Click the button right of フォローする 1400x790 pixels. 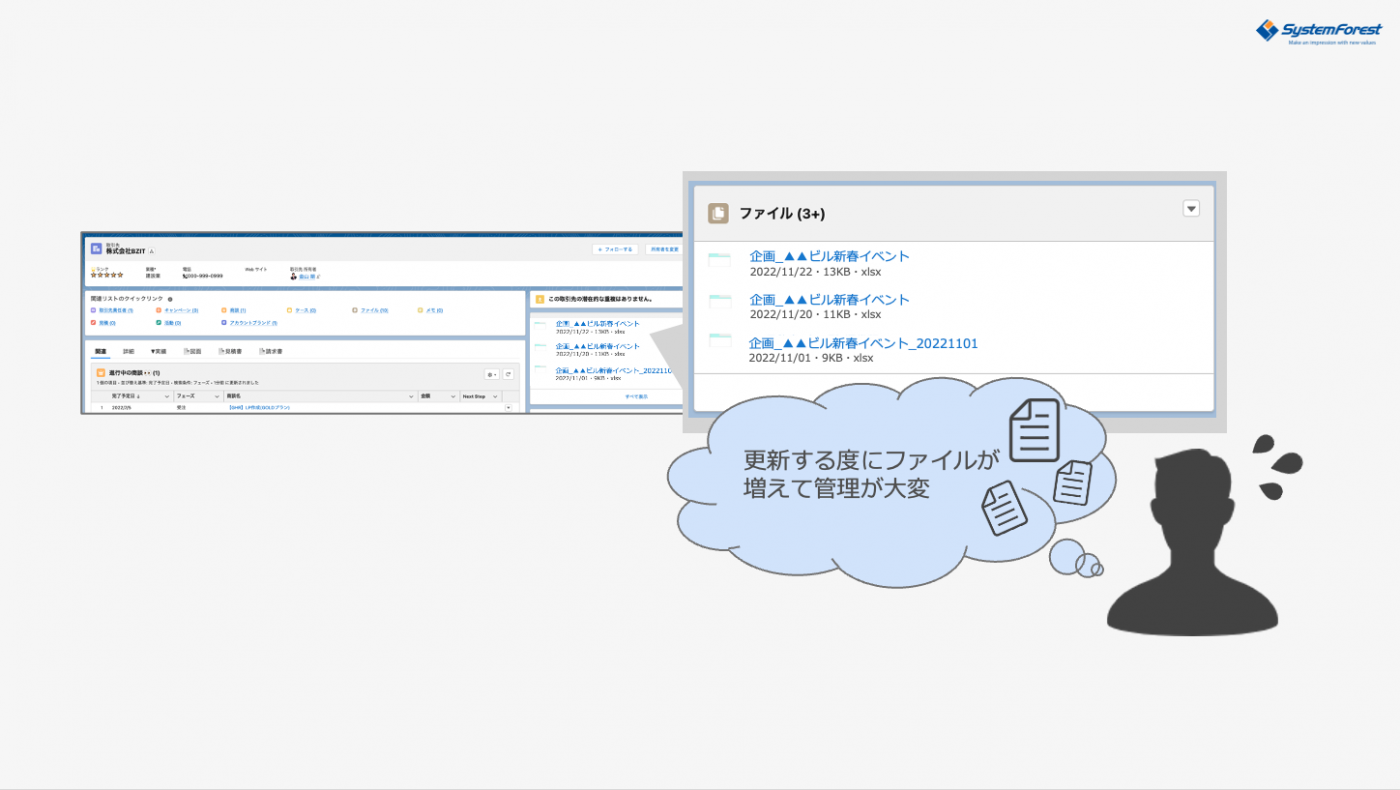coord(664,249)
